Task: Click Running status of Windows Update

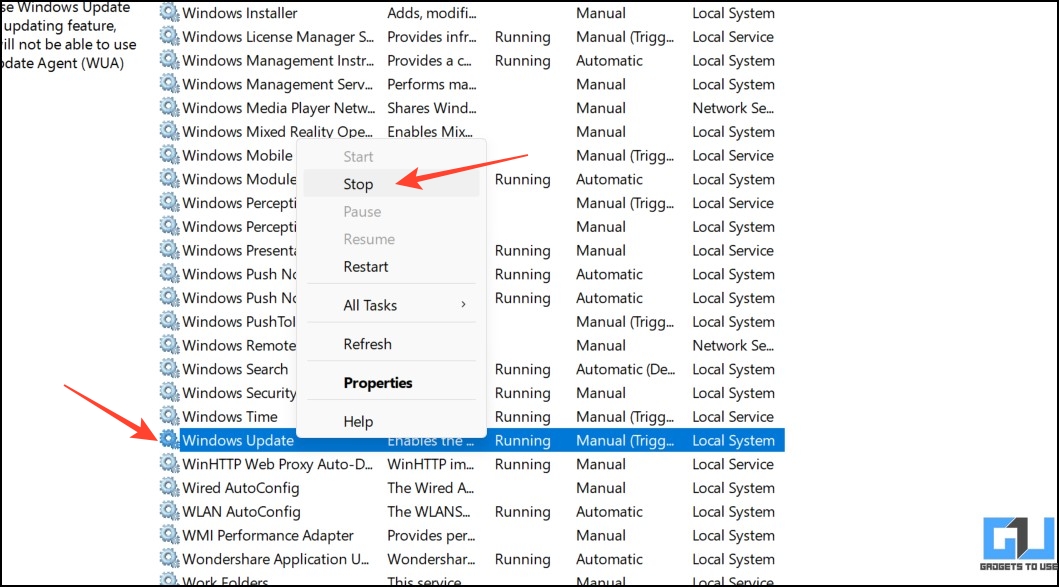Action: (523, 440)
